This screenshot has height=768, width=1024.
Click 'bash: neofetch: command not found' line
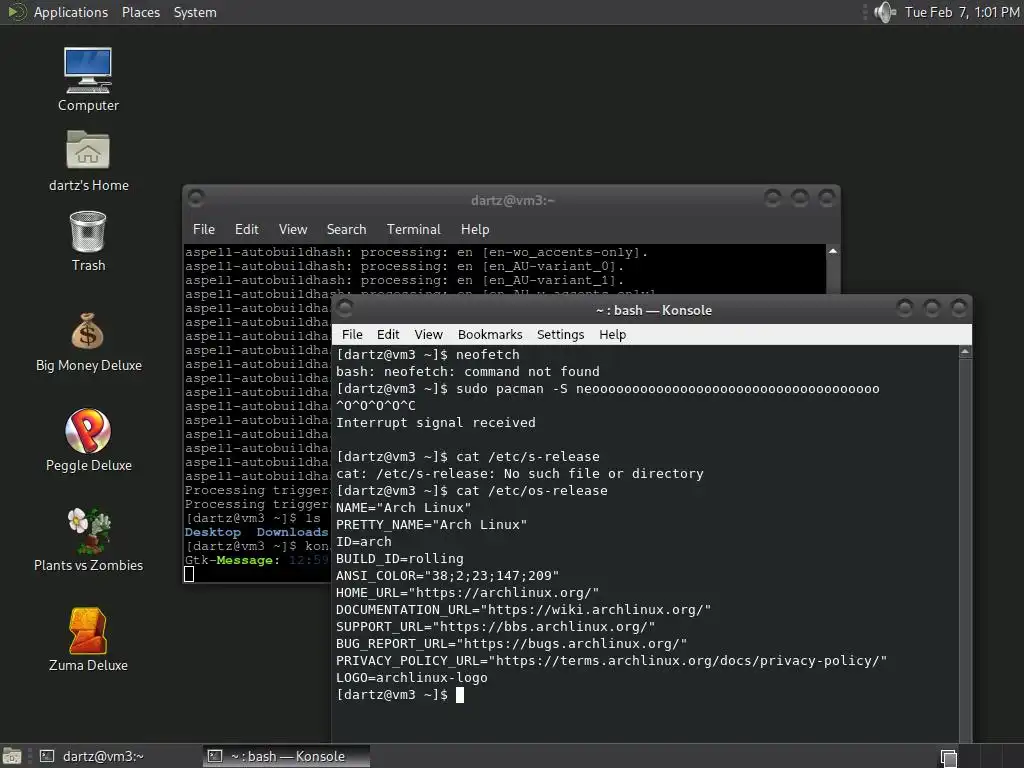468,371
